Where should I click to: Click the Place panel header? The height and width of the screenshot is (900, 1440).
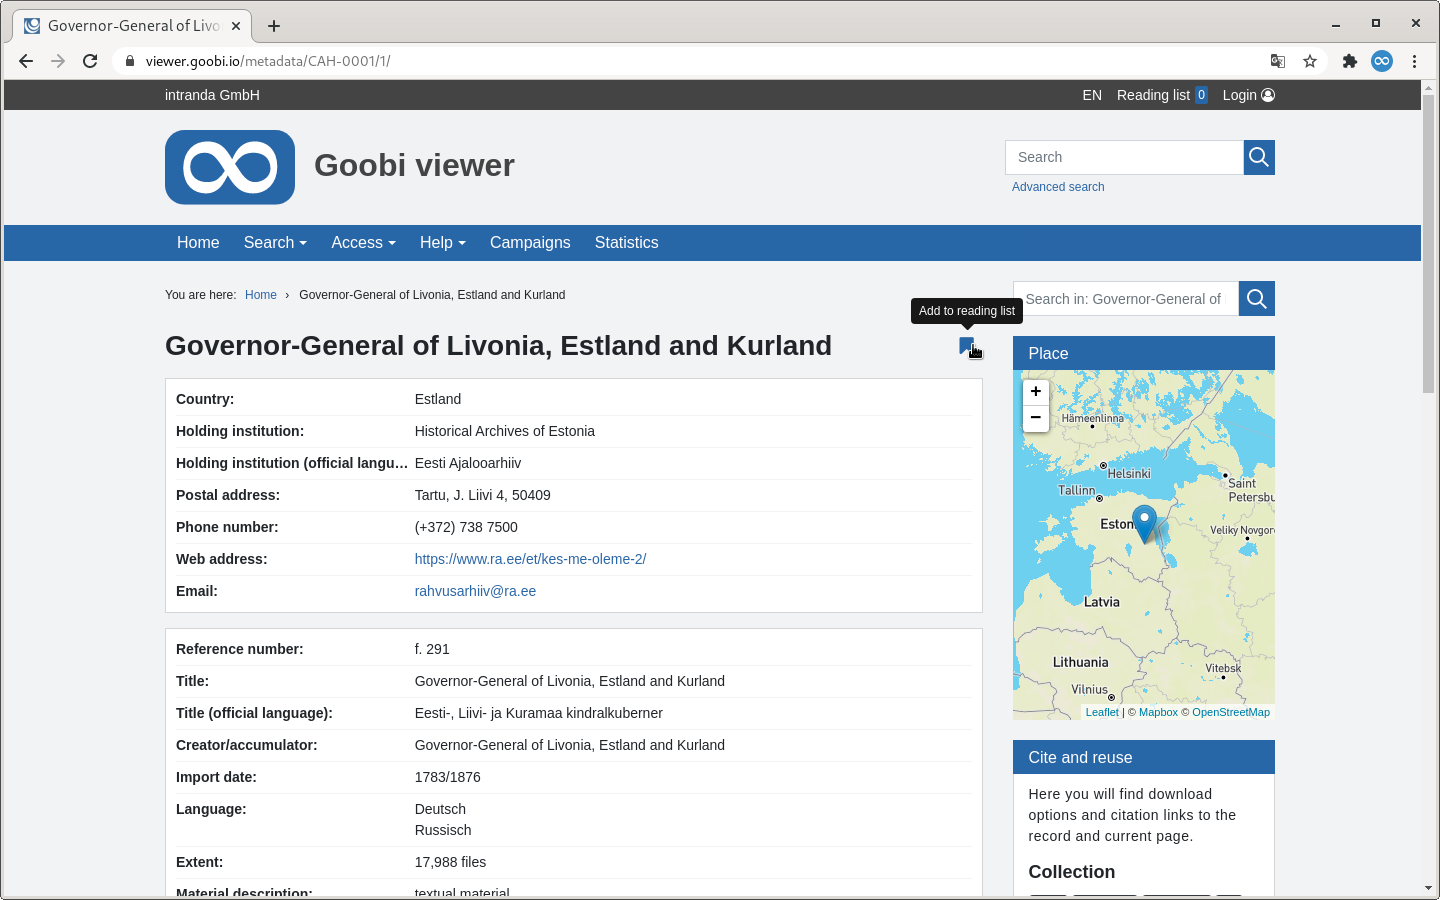coord(1144,353)
